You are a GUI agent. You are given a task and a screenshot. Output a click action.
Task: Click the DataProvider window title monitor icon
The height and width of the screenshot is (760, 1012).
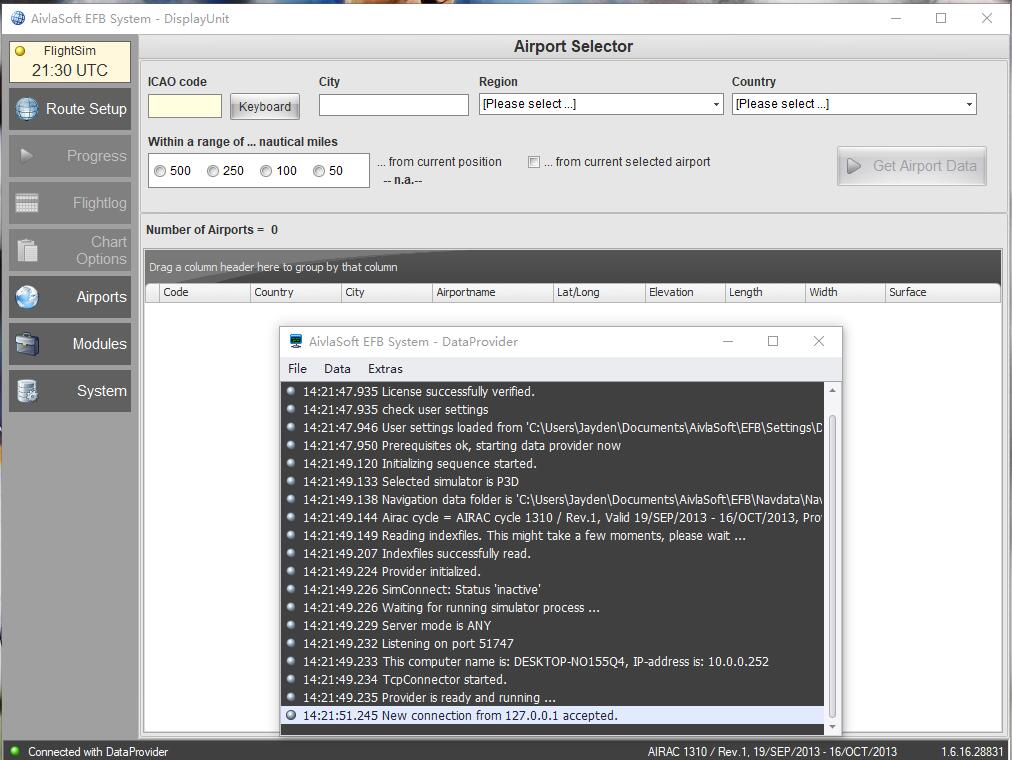click(296, 341)
